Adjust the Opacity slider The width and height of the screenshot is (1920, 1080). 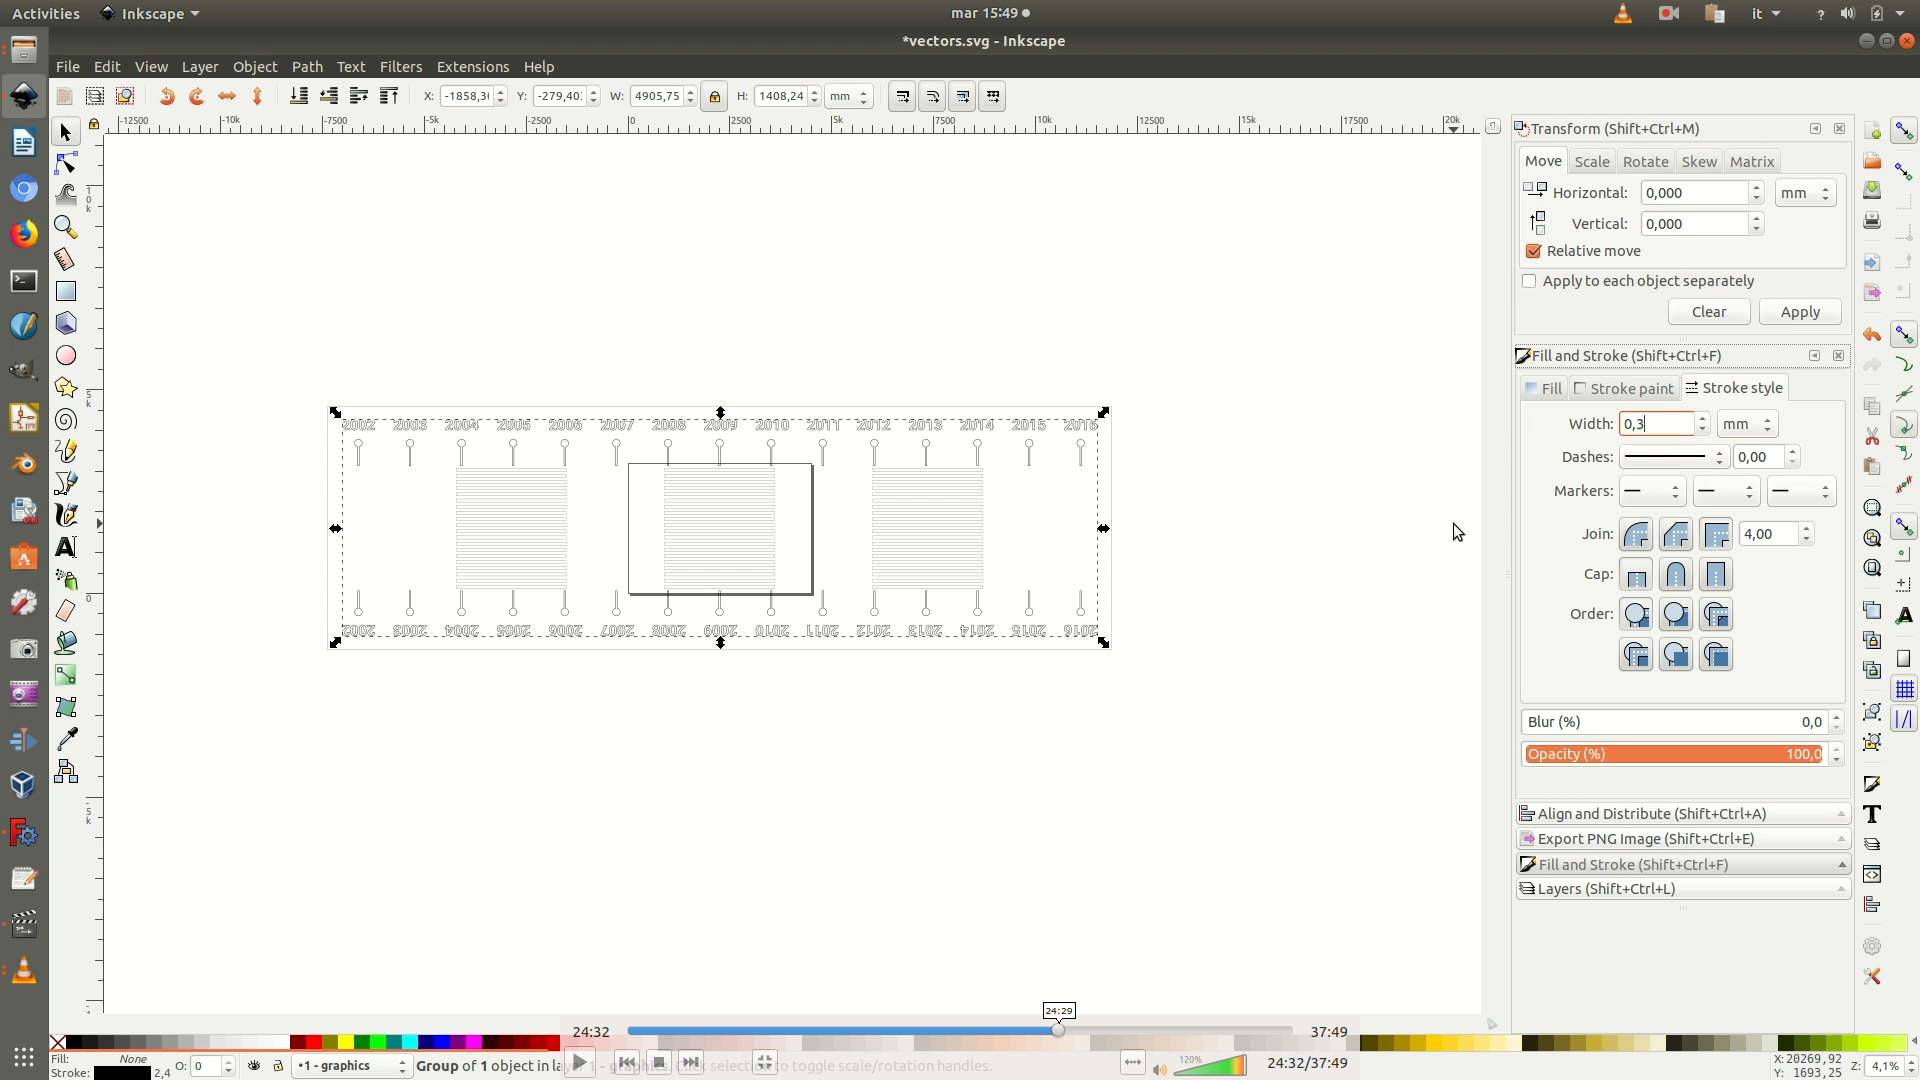1674,754
